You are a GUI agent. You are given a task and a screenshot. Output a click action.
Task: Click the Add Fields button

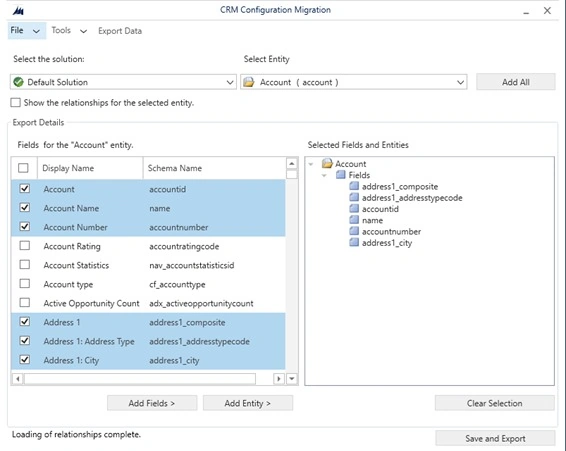[x=152, y=403]
